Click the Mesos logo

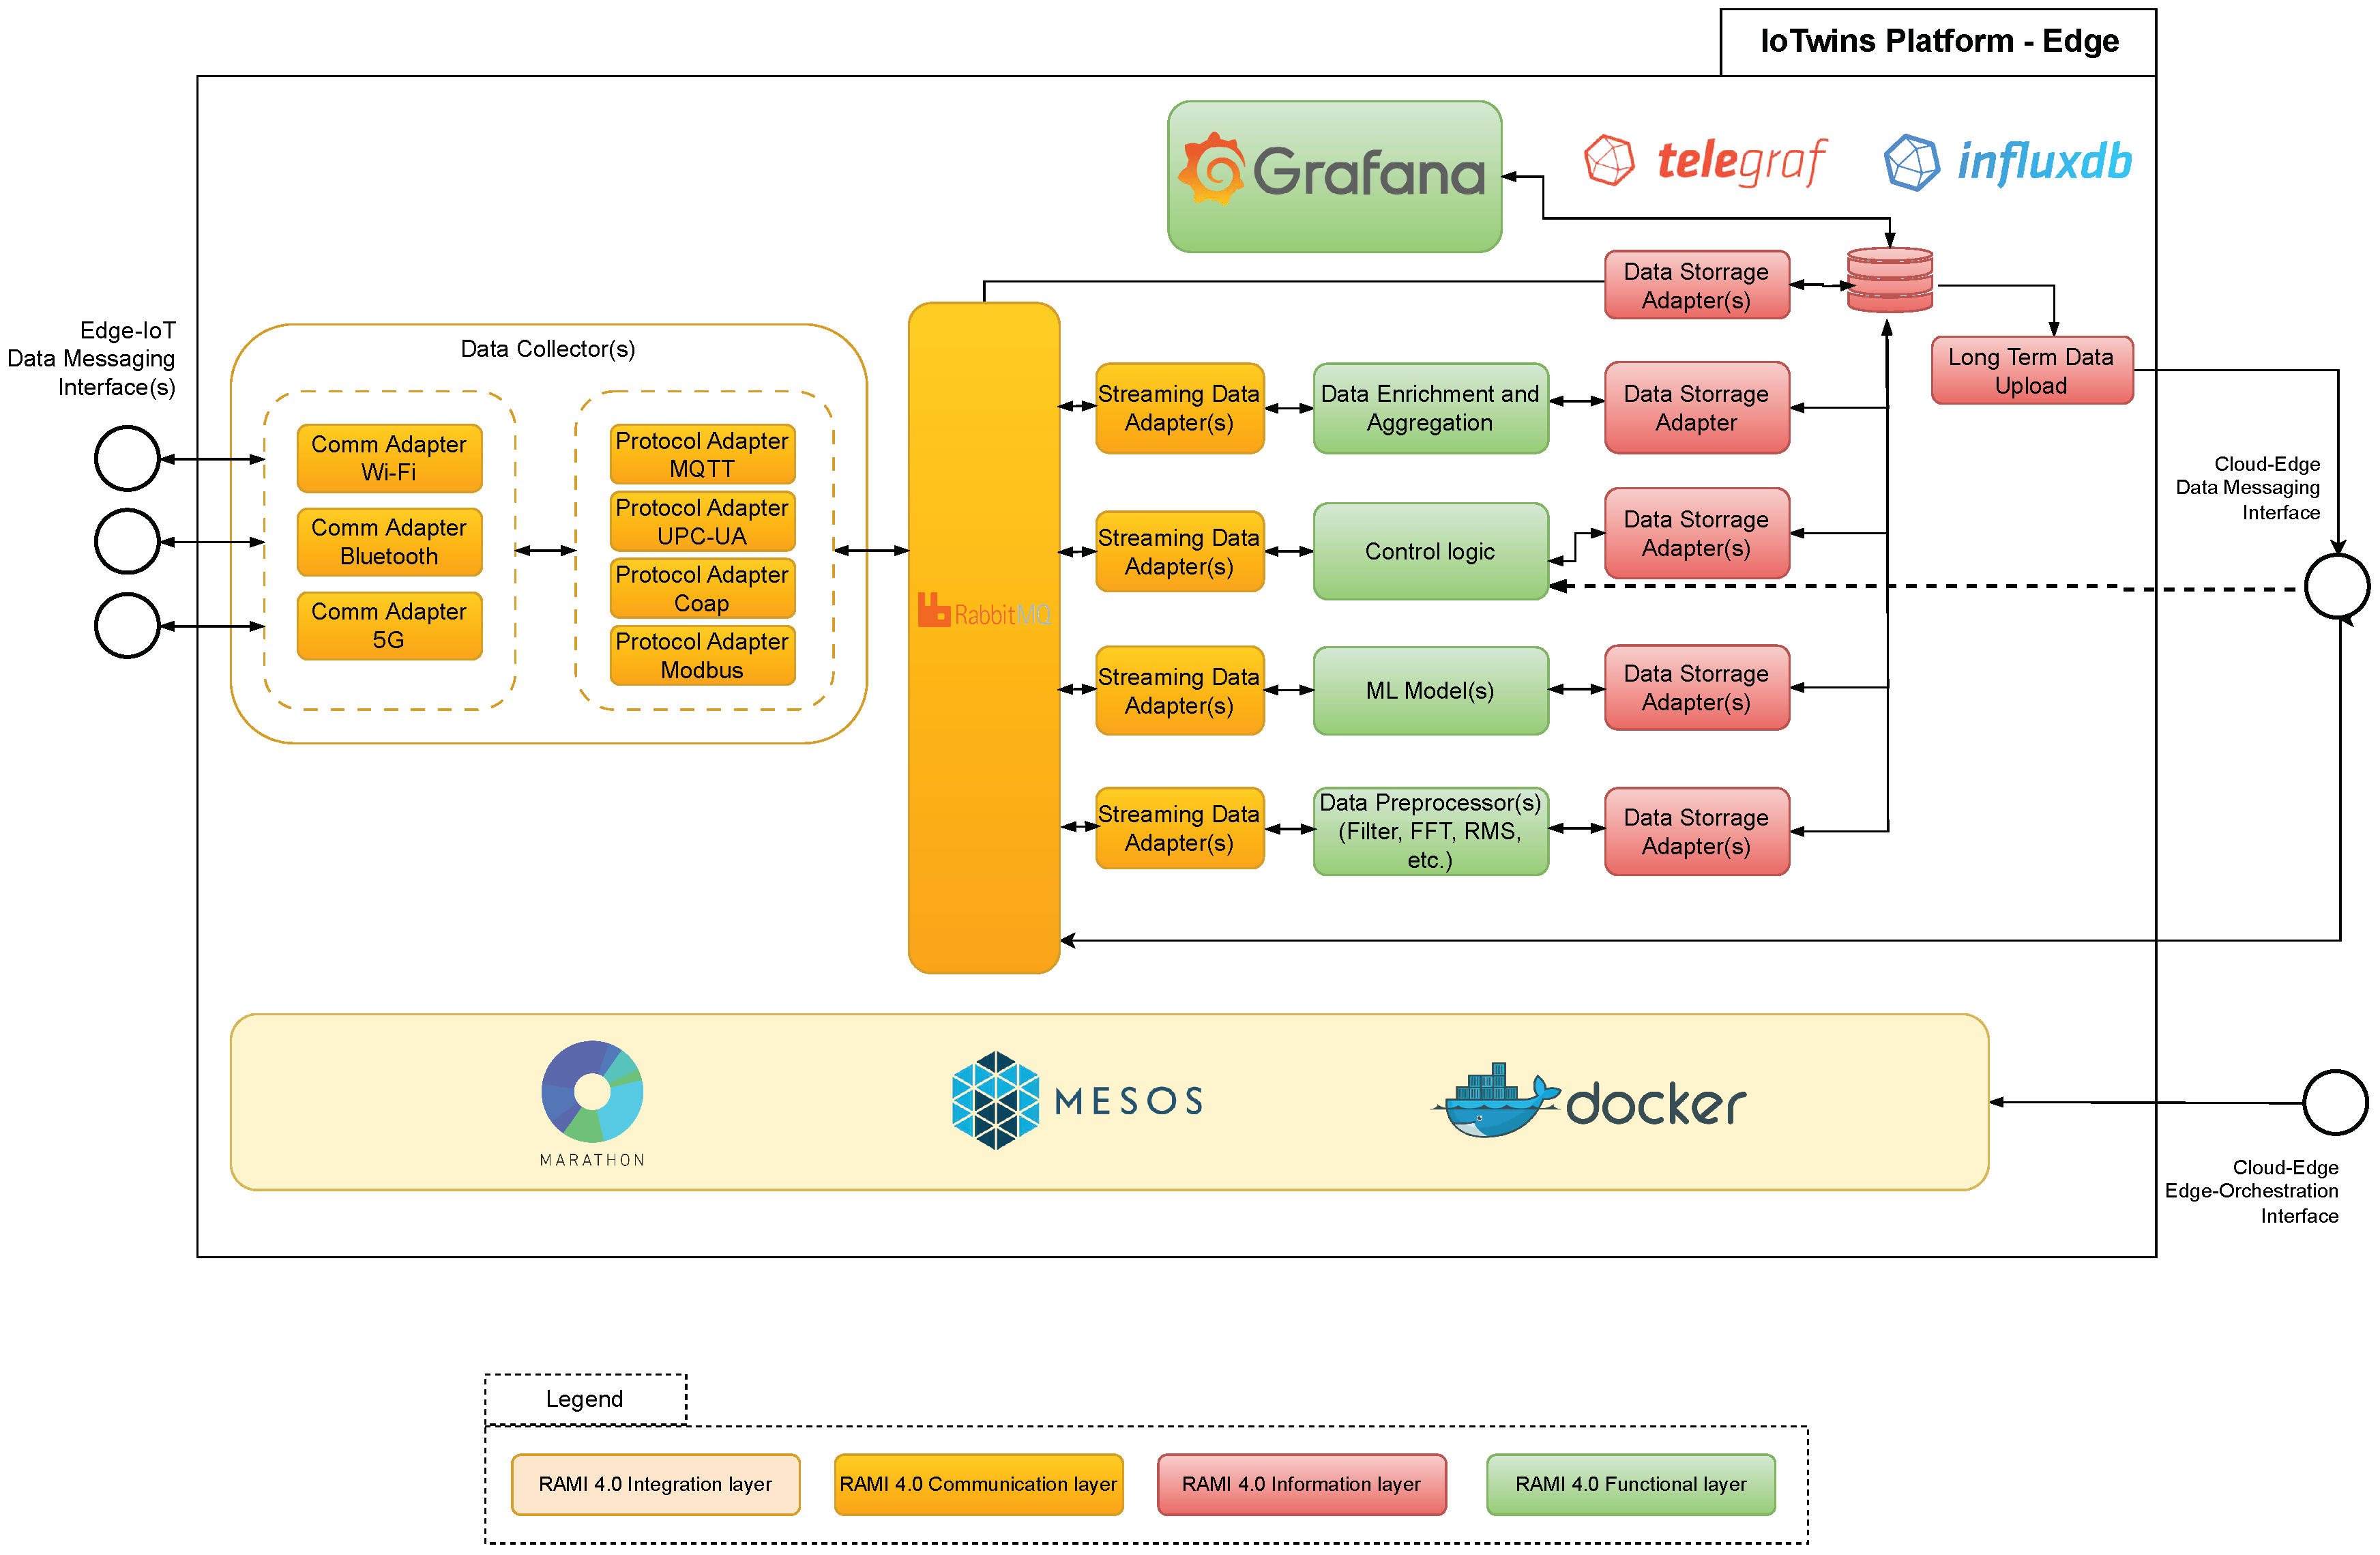1077,1100
